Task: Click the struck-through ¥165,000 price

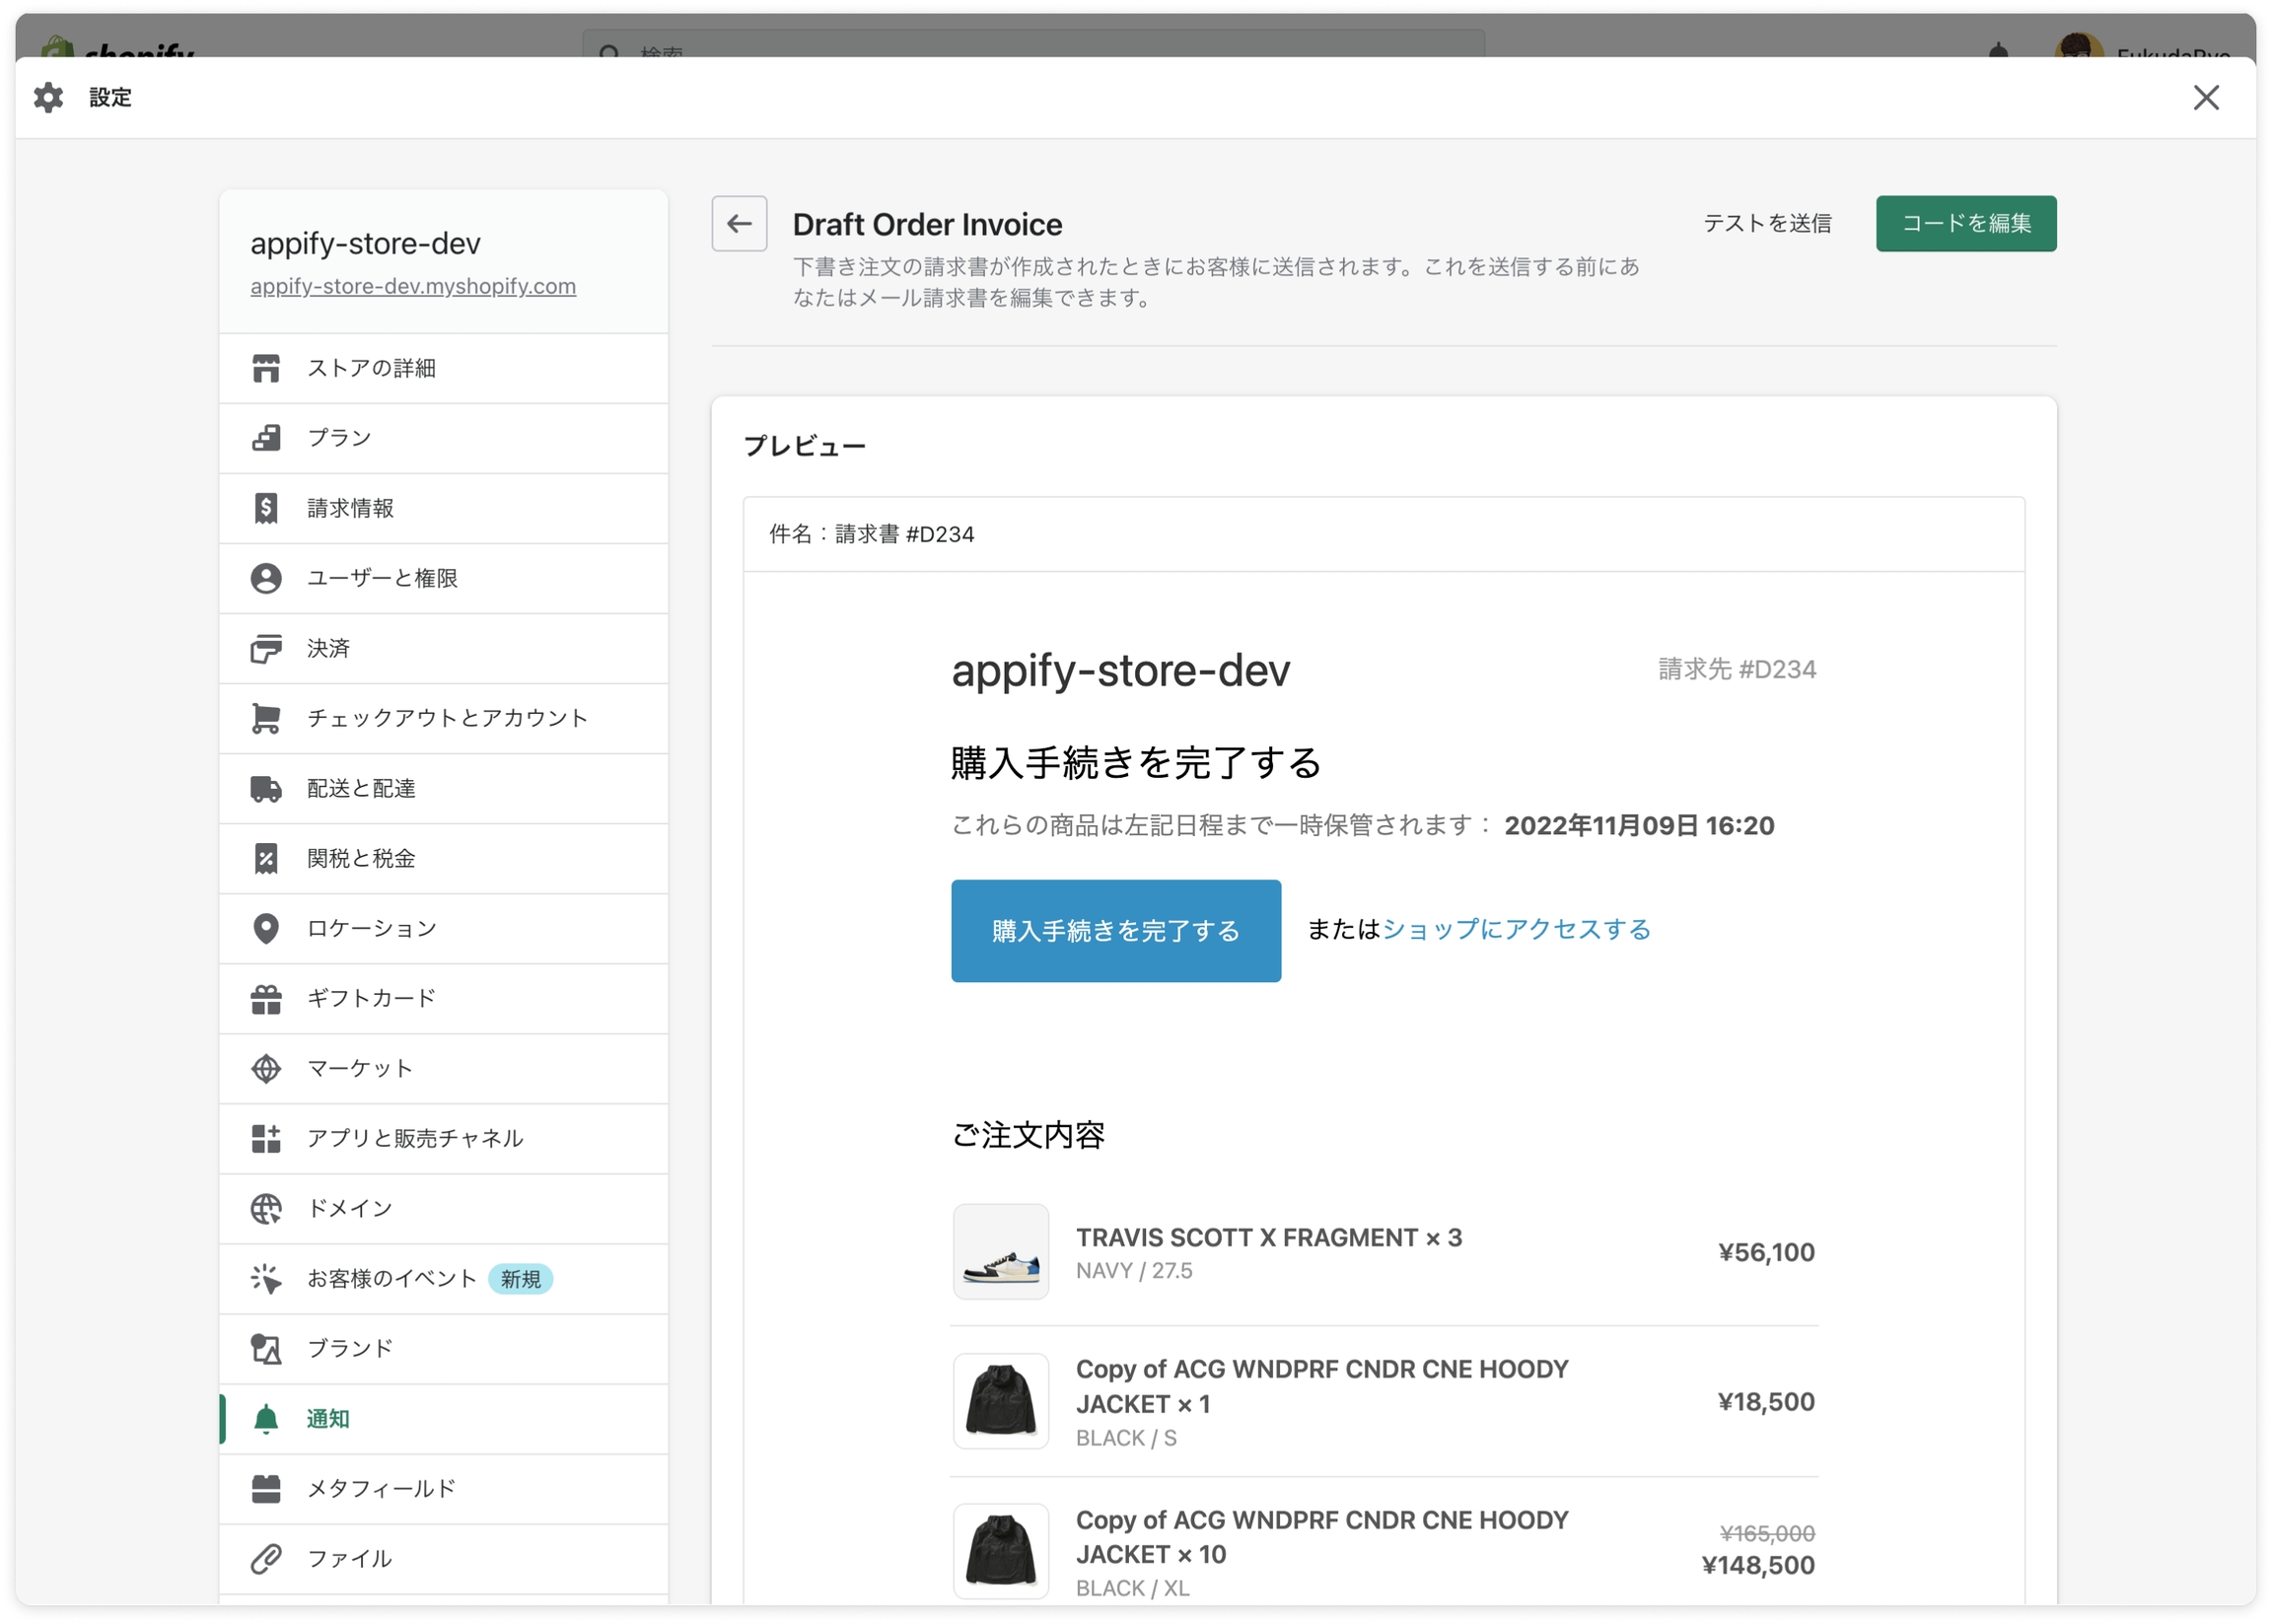Action: [x=1767, y=1533]
